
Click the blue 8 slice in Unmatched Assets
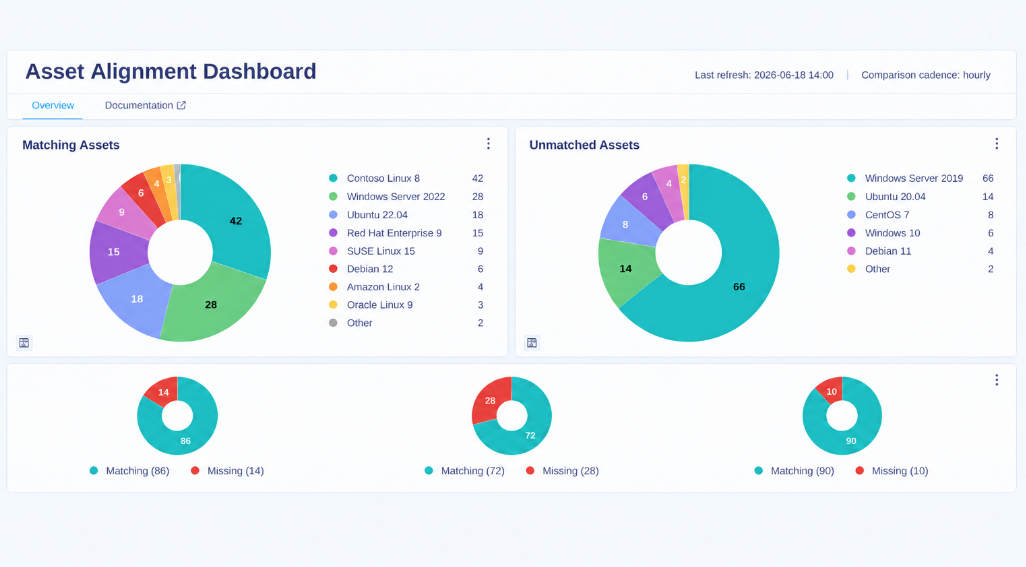point(625,224)
